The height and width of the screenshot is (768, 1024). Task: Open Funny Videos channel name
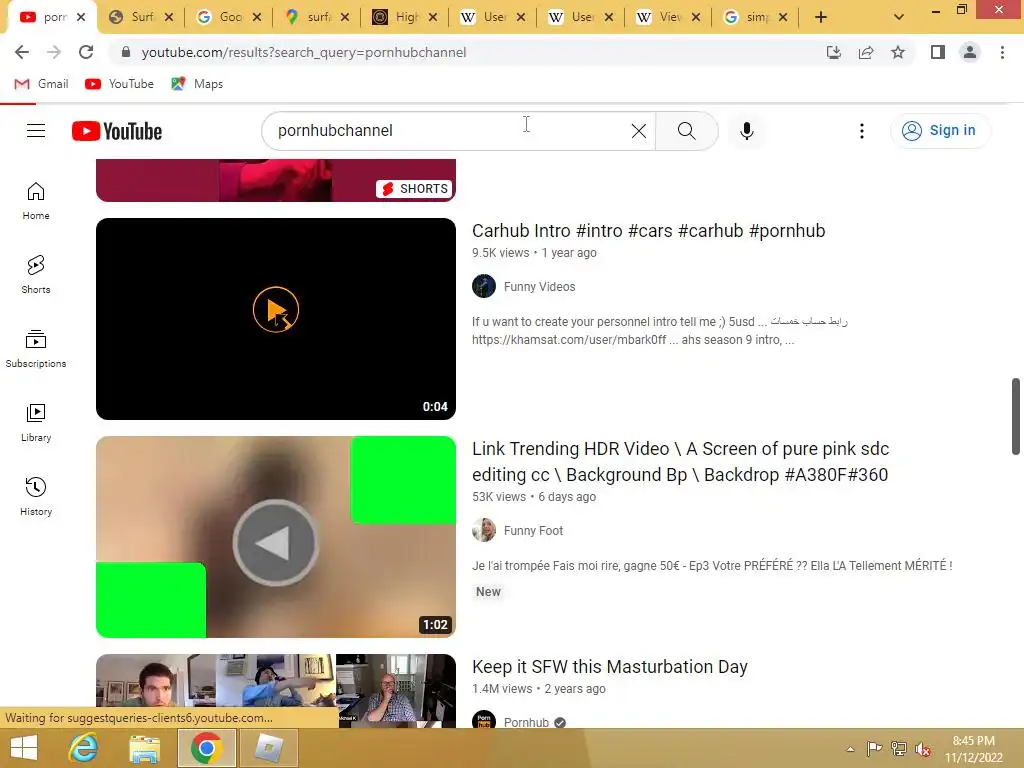[x=539, y=287]
